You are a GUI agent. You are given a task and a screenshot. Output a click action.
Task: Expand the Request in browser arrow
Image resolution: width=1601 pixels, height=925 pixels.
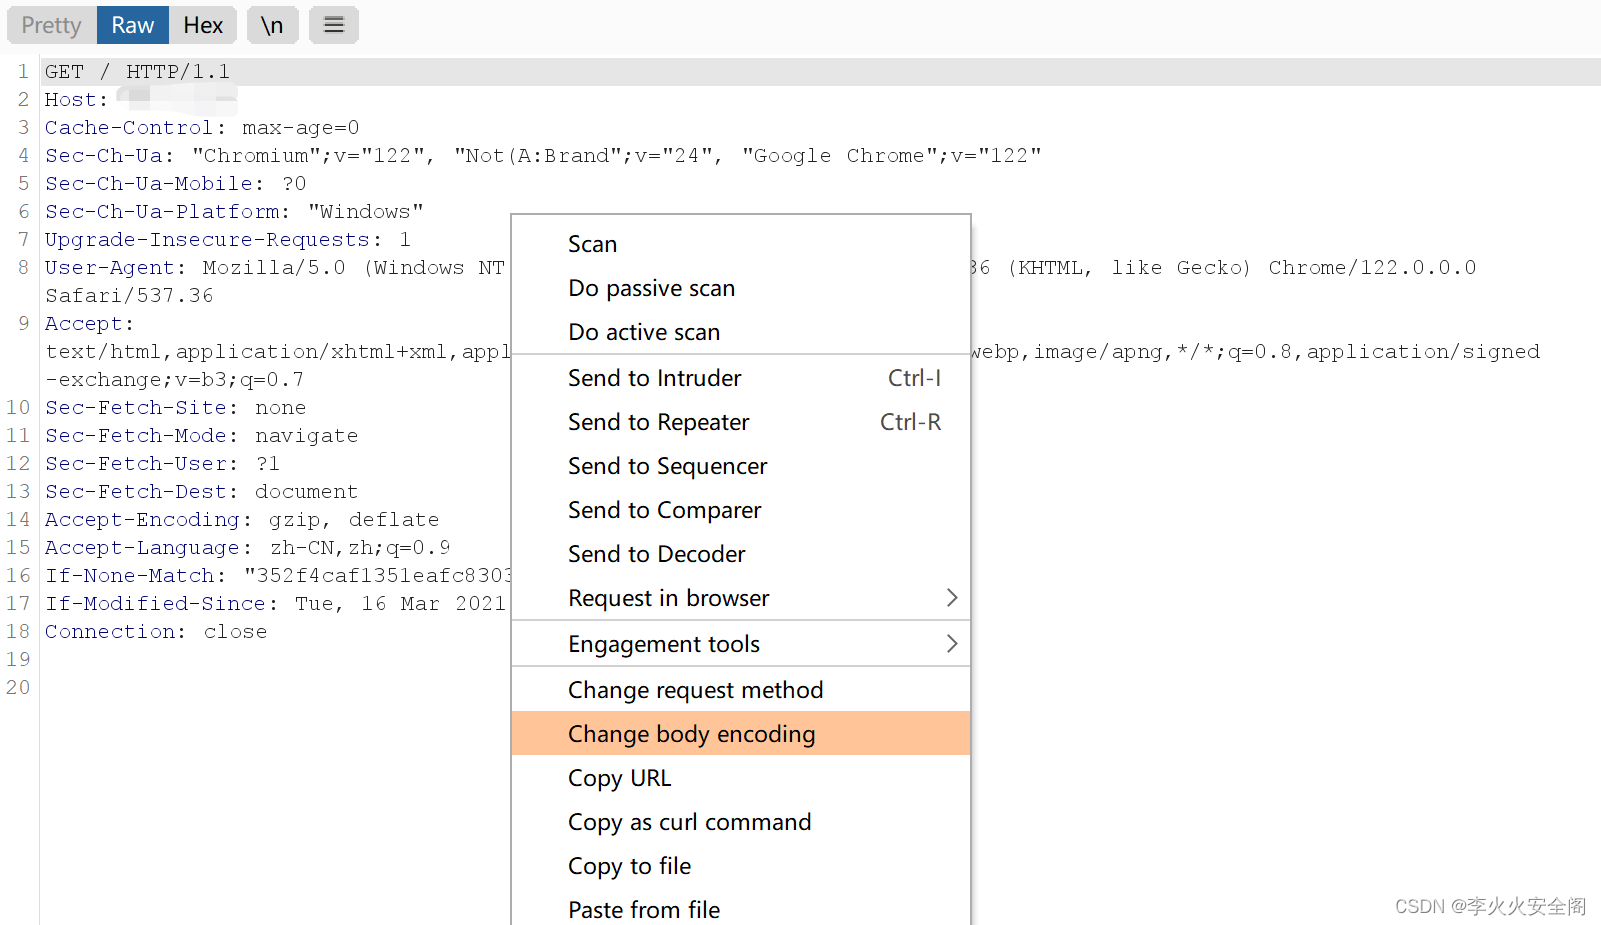pos(952,598)
